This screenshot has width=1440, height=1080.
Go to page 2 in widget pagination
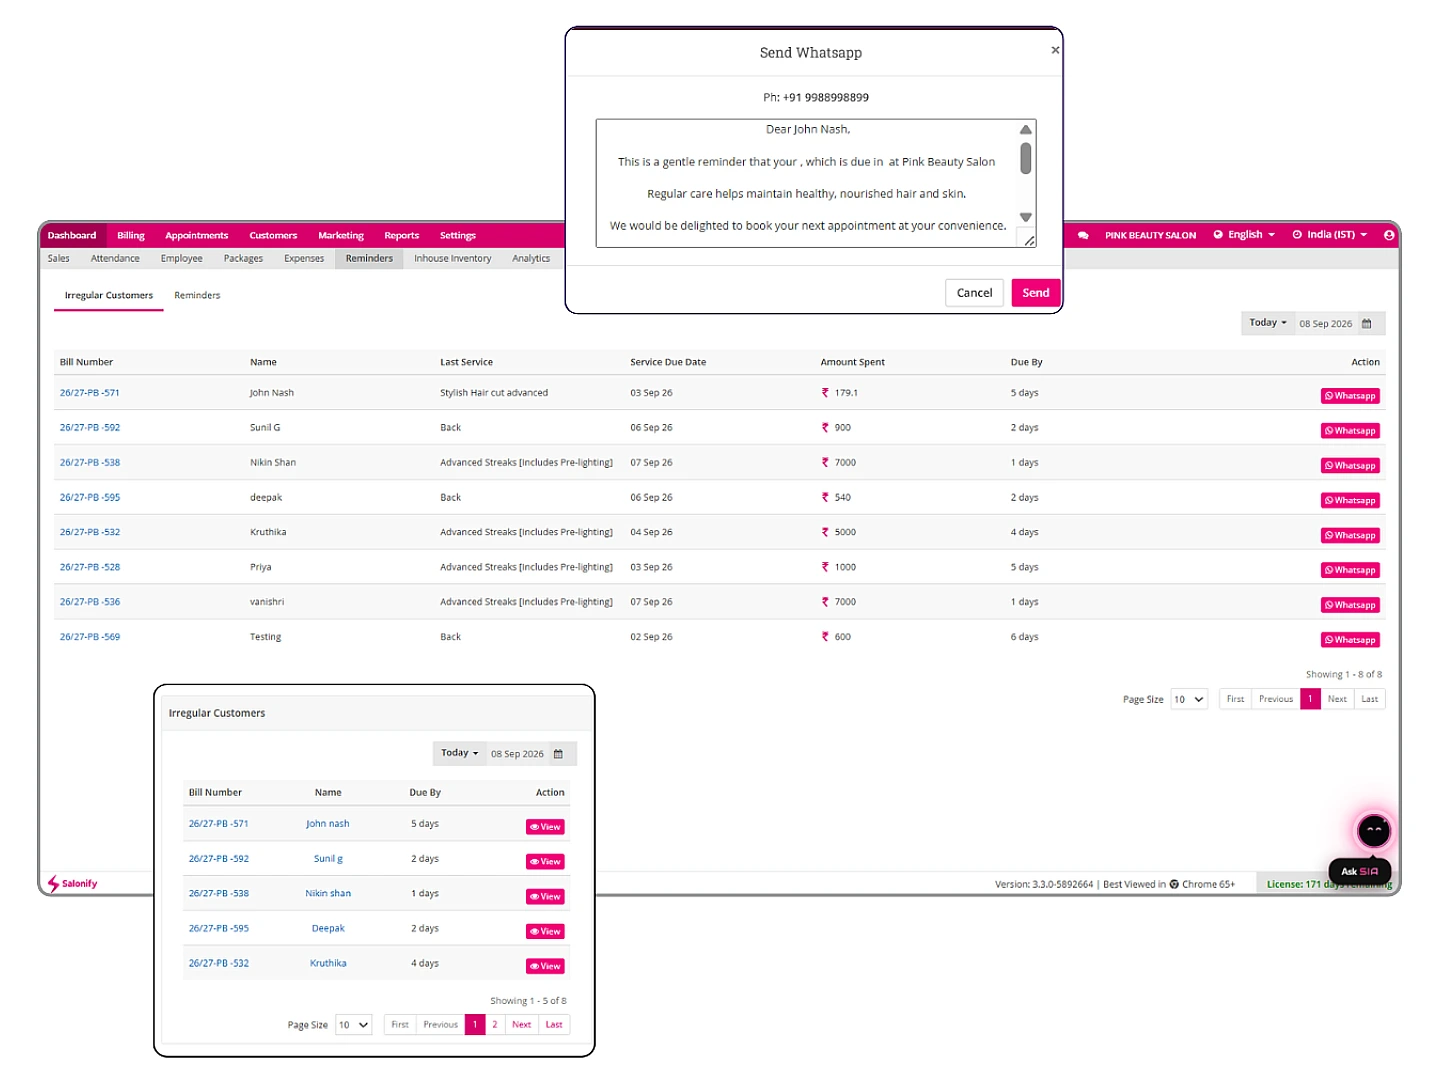495,1024
